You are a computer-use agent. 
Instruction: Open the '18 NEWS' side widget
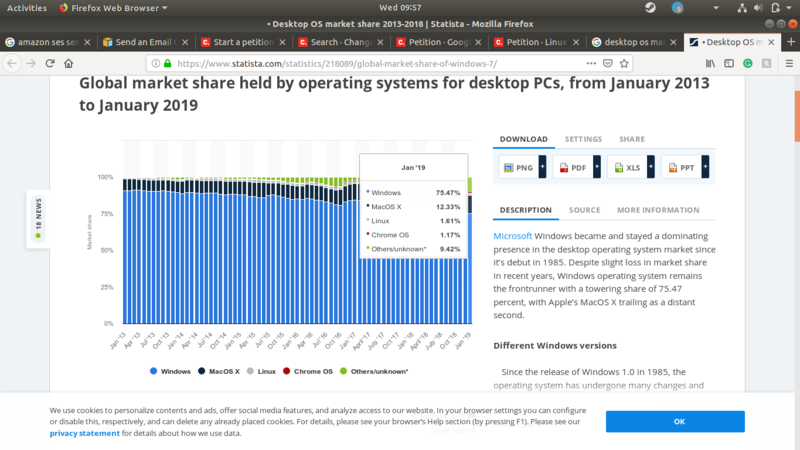point(38,219)
